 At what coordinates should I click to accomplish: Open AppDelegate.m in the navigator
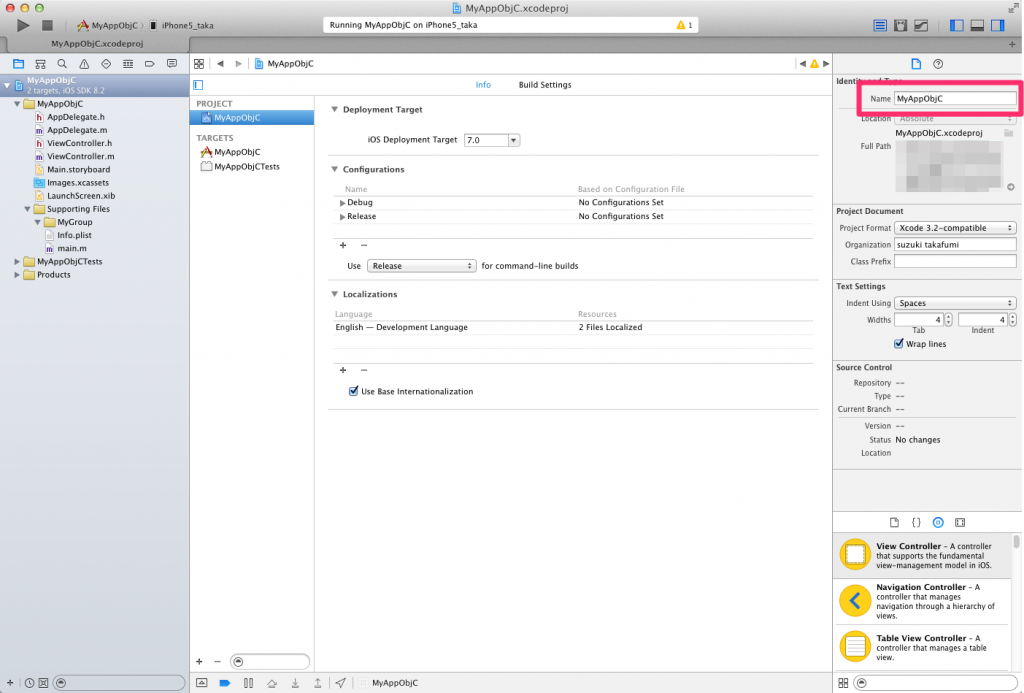tap(76, 130)
